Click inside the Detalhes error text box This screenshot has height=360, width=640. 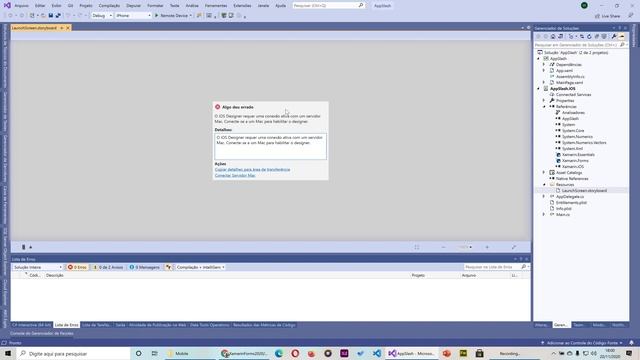pyautogui.click(x=270, y=147)
